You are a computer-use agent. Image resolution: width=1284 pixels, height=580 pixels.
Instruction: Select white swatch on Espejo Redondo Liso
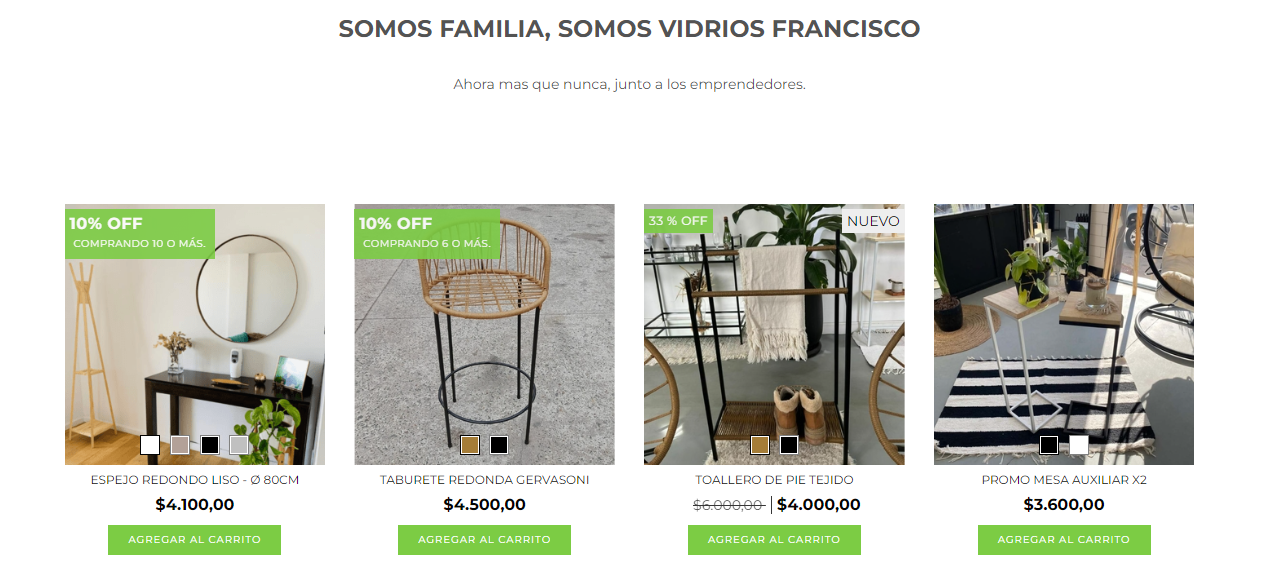(150, 445)
